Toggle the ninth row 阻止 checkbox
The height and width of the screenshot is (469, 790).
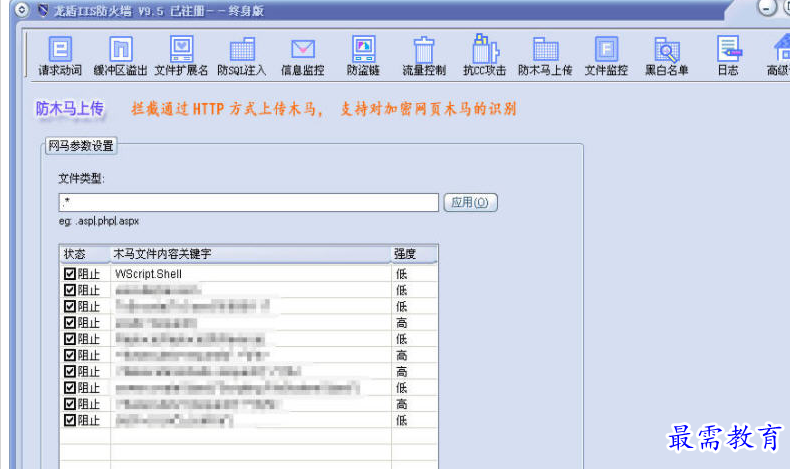(70, 404)
